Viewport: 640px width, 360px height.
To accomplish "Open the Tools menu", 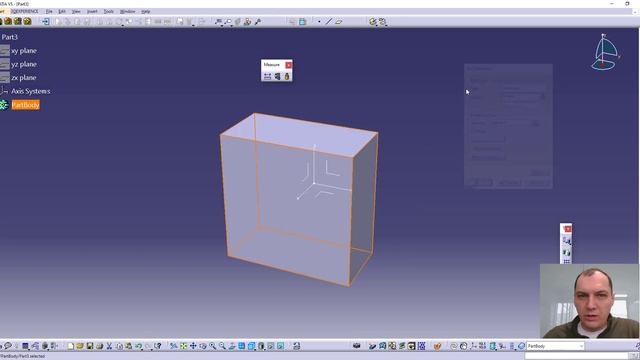I will tap(109, 11).
